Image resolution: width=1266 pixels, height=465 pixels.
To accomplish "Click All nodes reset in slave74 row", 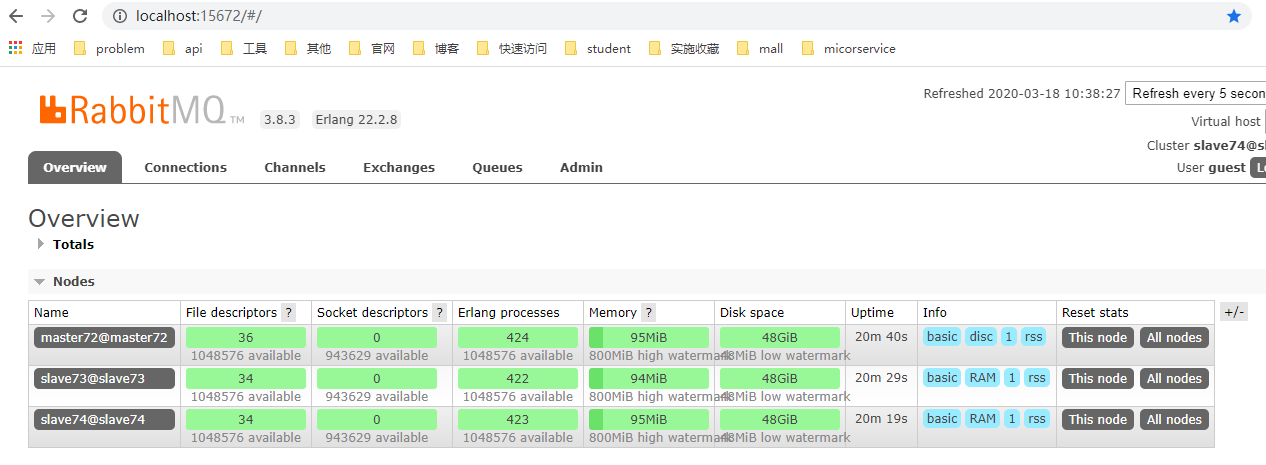I will pos(1174,419).
